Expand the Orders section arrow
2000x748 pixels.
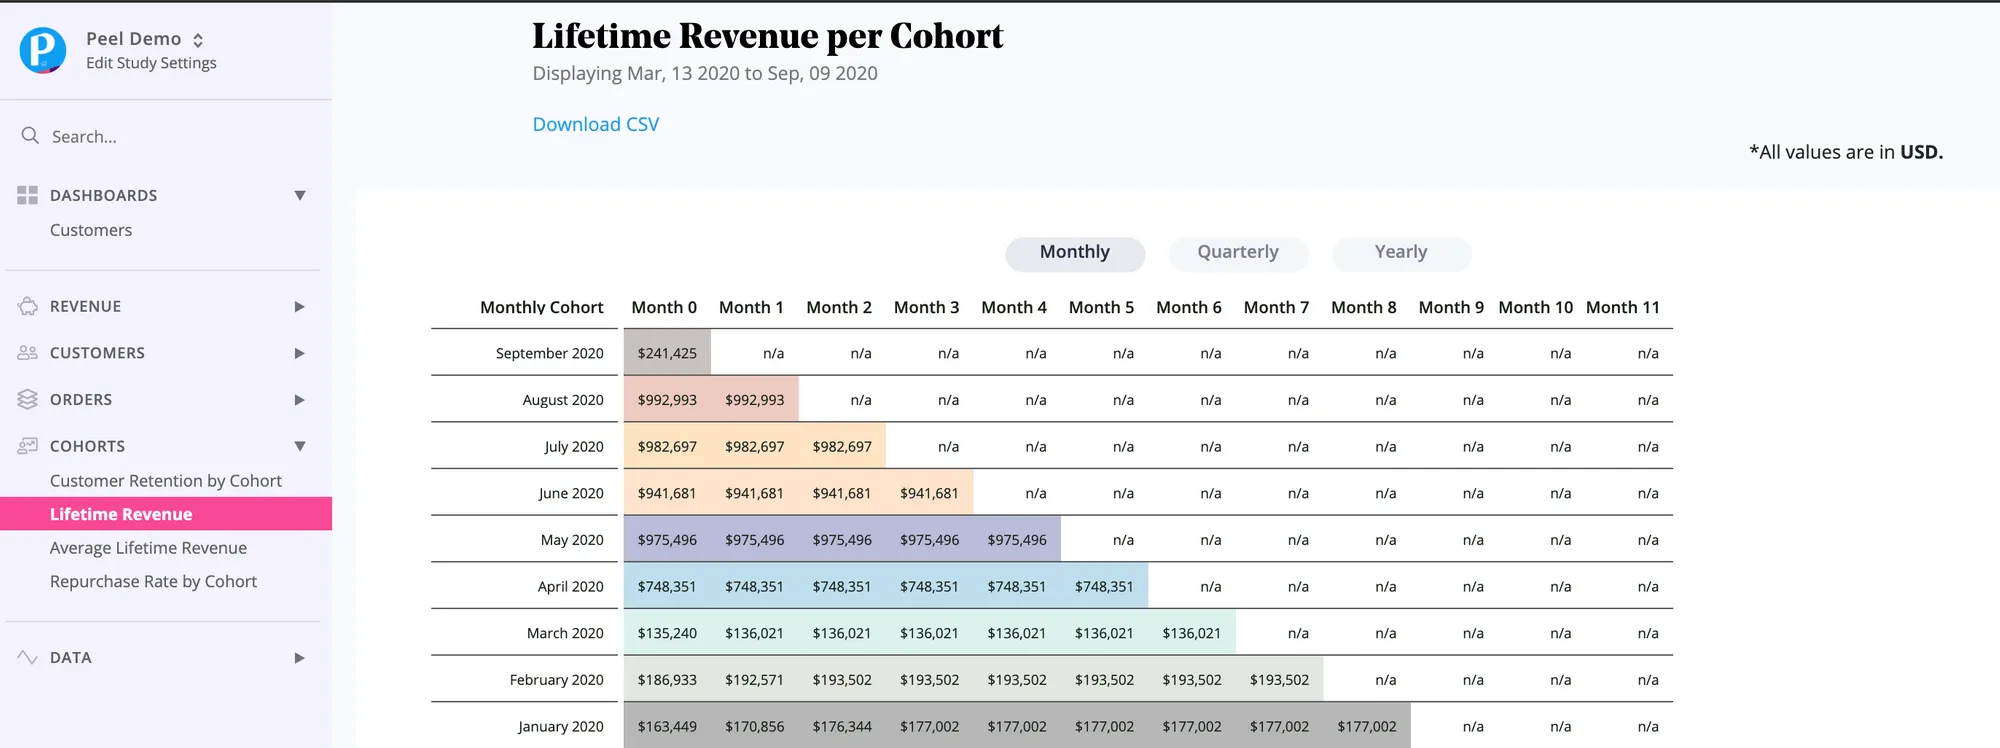click(x=299, y=400)
